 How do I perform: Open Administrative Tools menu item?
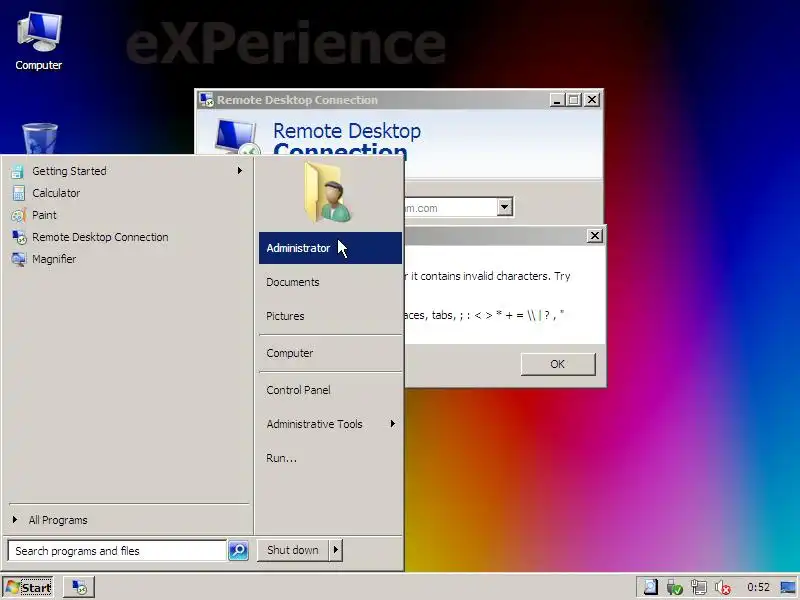pyautogui.click(x=330, y=424)
